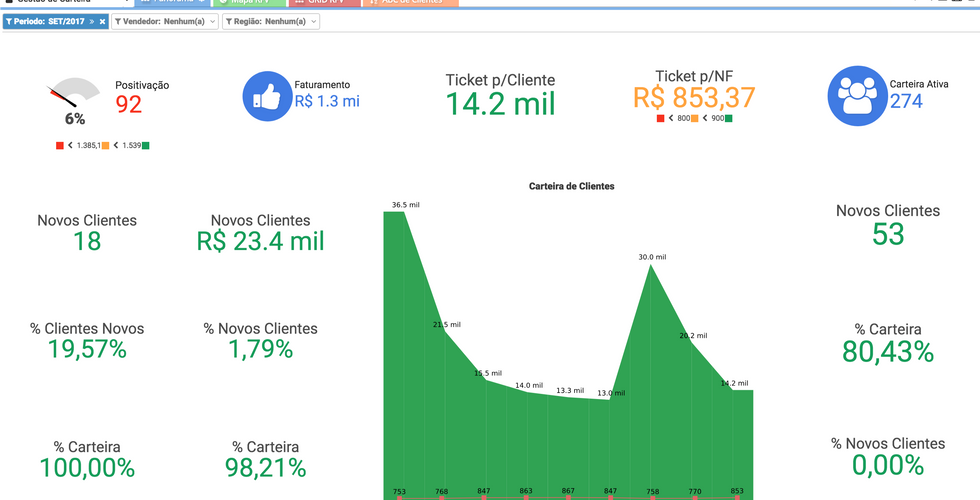Click the Vendedor: Nenhum(a) filter label

pyautogui.click(x=164, y=21)
